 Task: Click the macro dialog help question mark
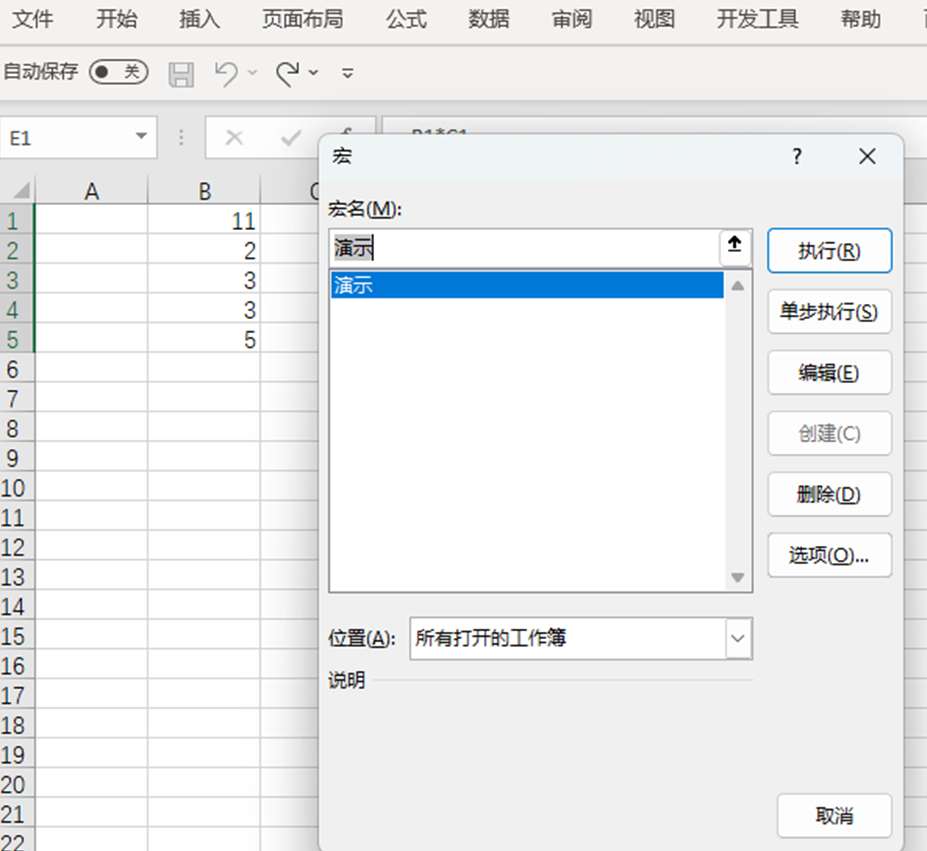tap(797, 157)
